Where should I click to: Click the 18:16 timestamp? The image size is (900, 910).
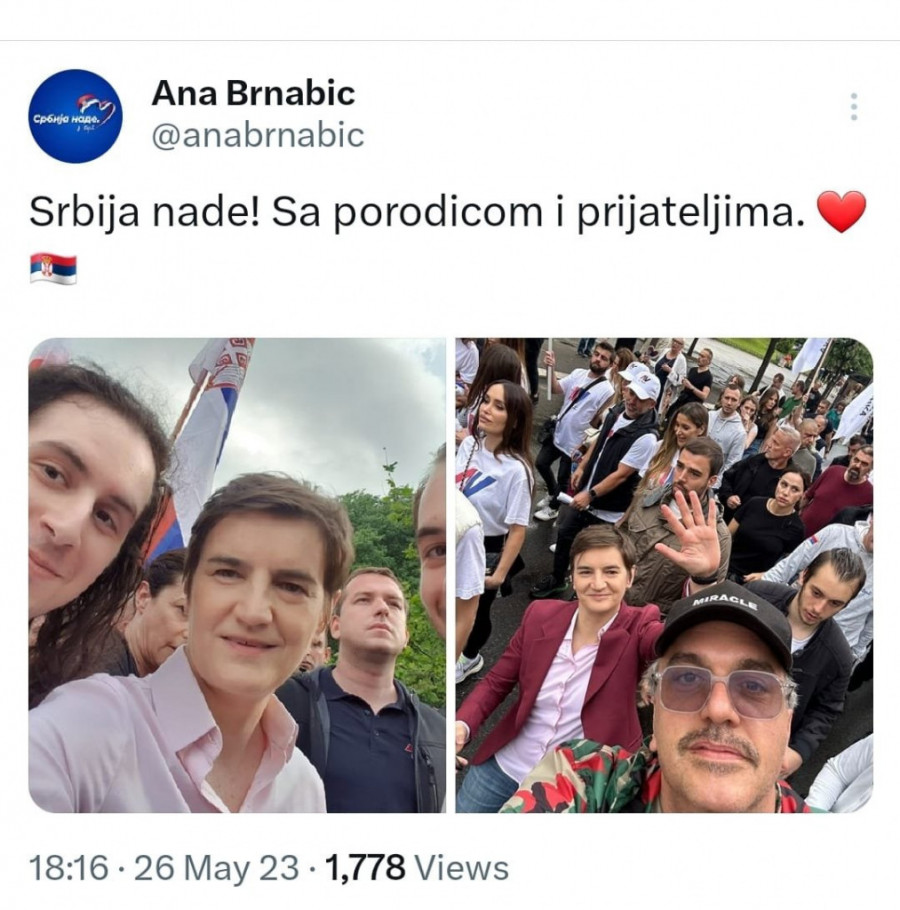point(68,868)
